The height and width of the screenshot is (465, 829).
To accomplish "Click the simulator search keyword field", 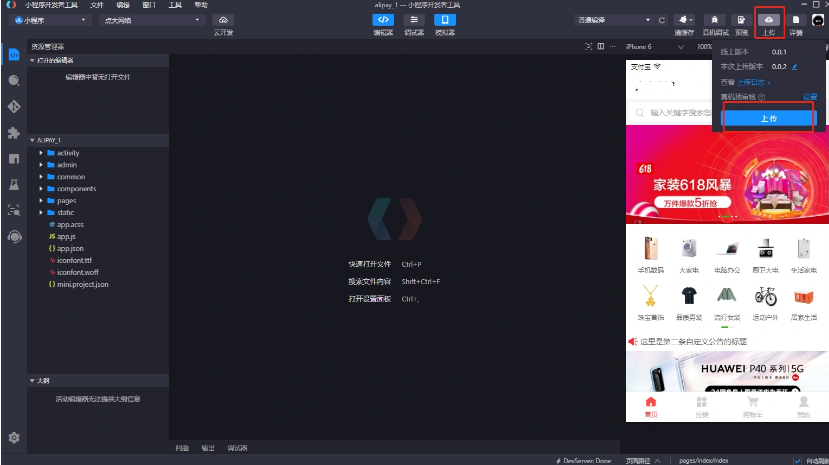I will pos(671,113).
